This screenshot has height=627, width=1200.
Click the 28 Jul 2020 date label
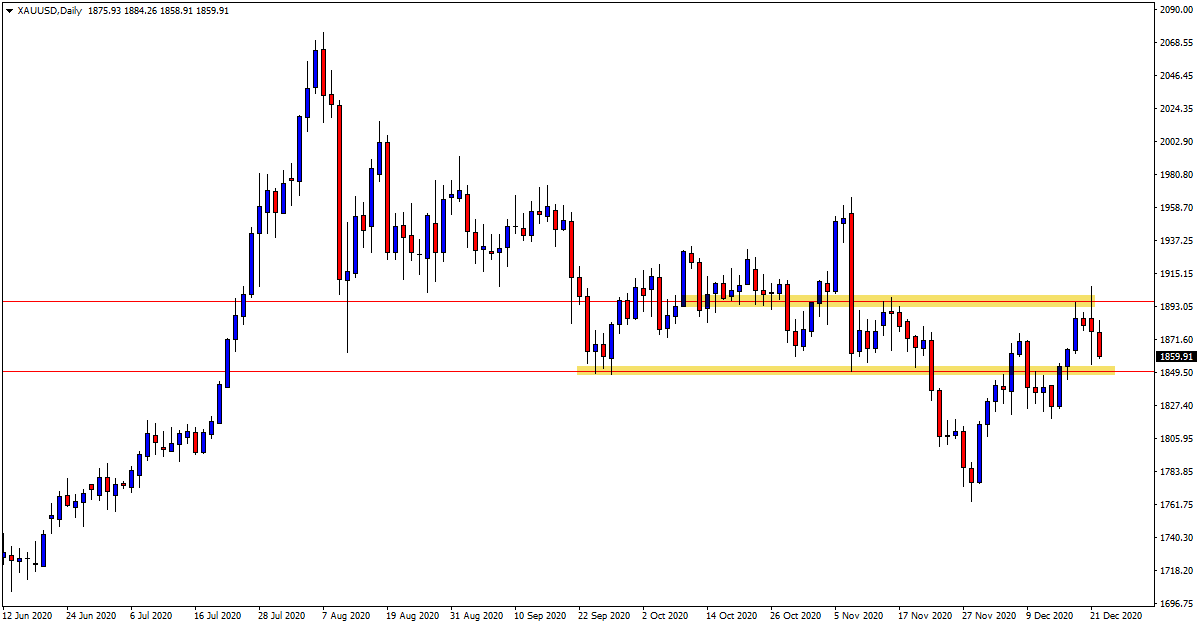[x=283, y=617]
